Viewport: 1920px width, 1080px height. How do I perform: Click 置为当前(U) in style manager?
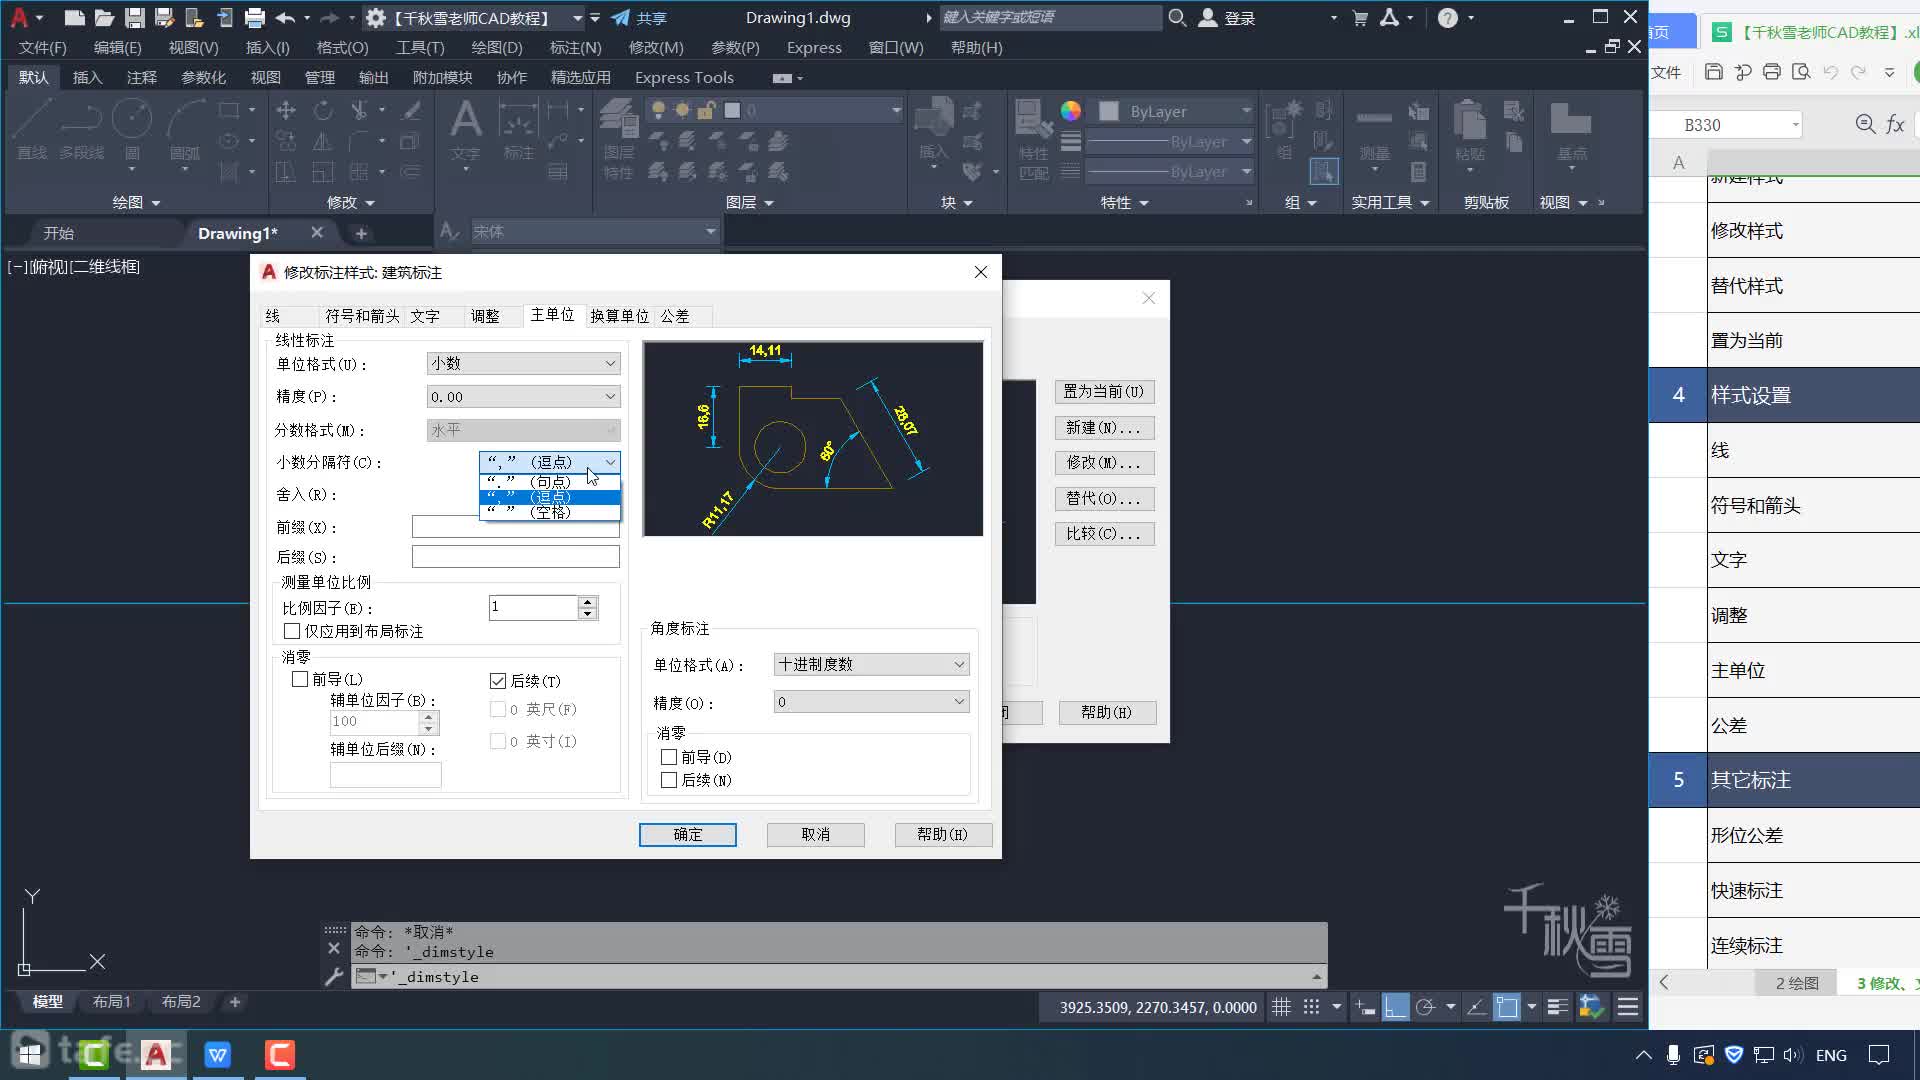point(1104,391)
